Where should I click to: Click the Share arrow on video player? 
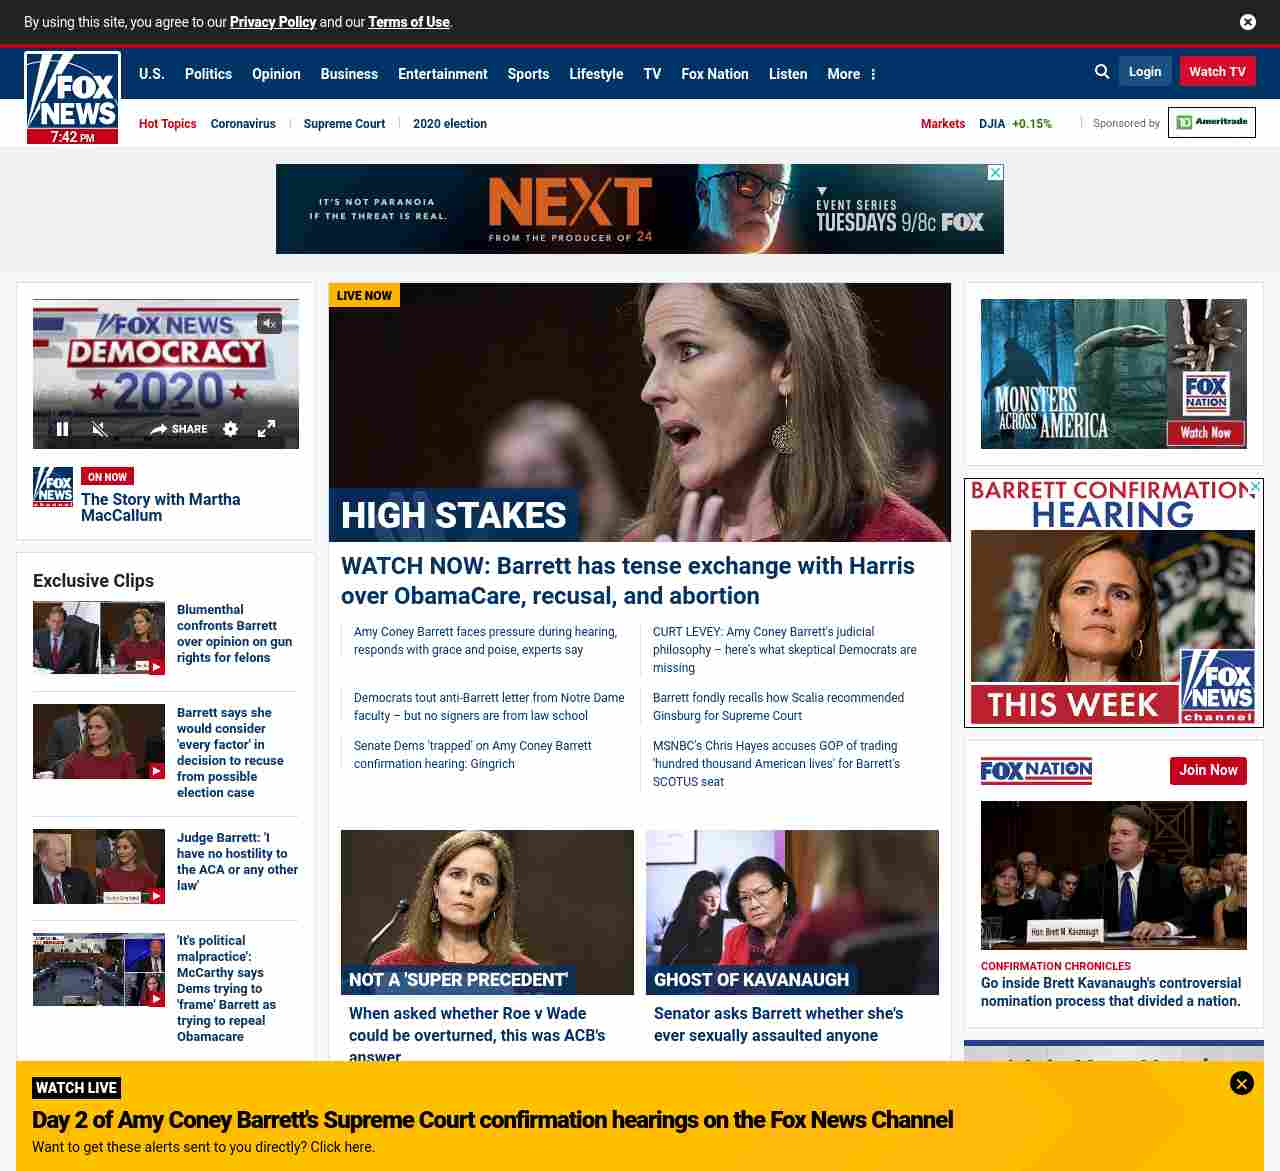(178, 429)
